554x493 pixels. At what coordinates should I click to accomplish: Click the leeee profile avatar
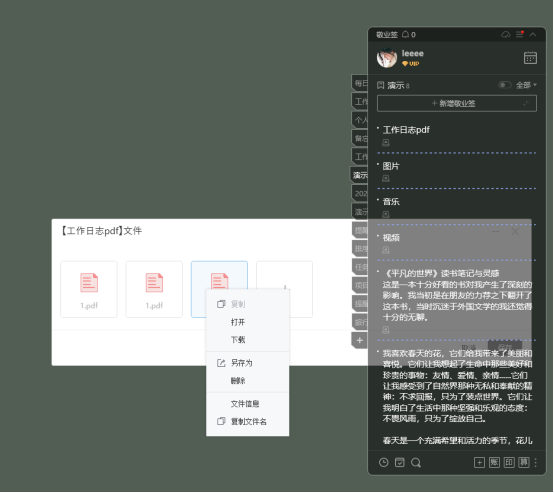click(x=387, y=58)
